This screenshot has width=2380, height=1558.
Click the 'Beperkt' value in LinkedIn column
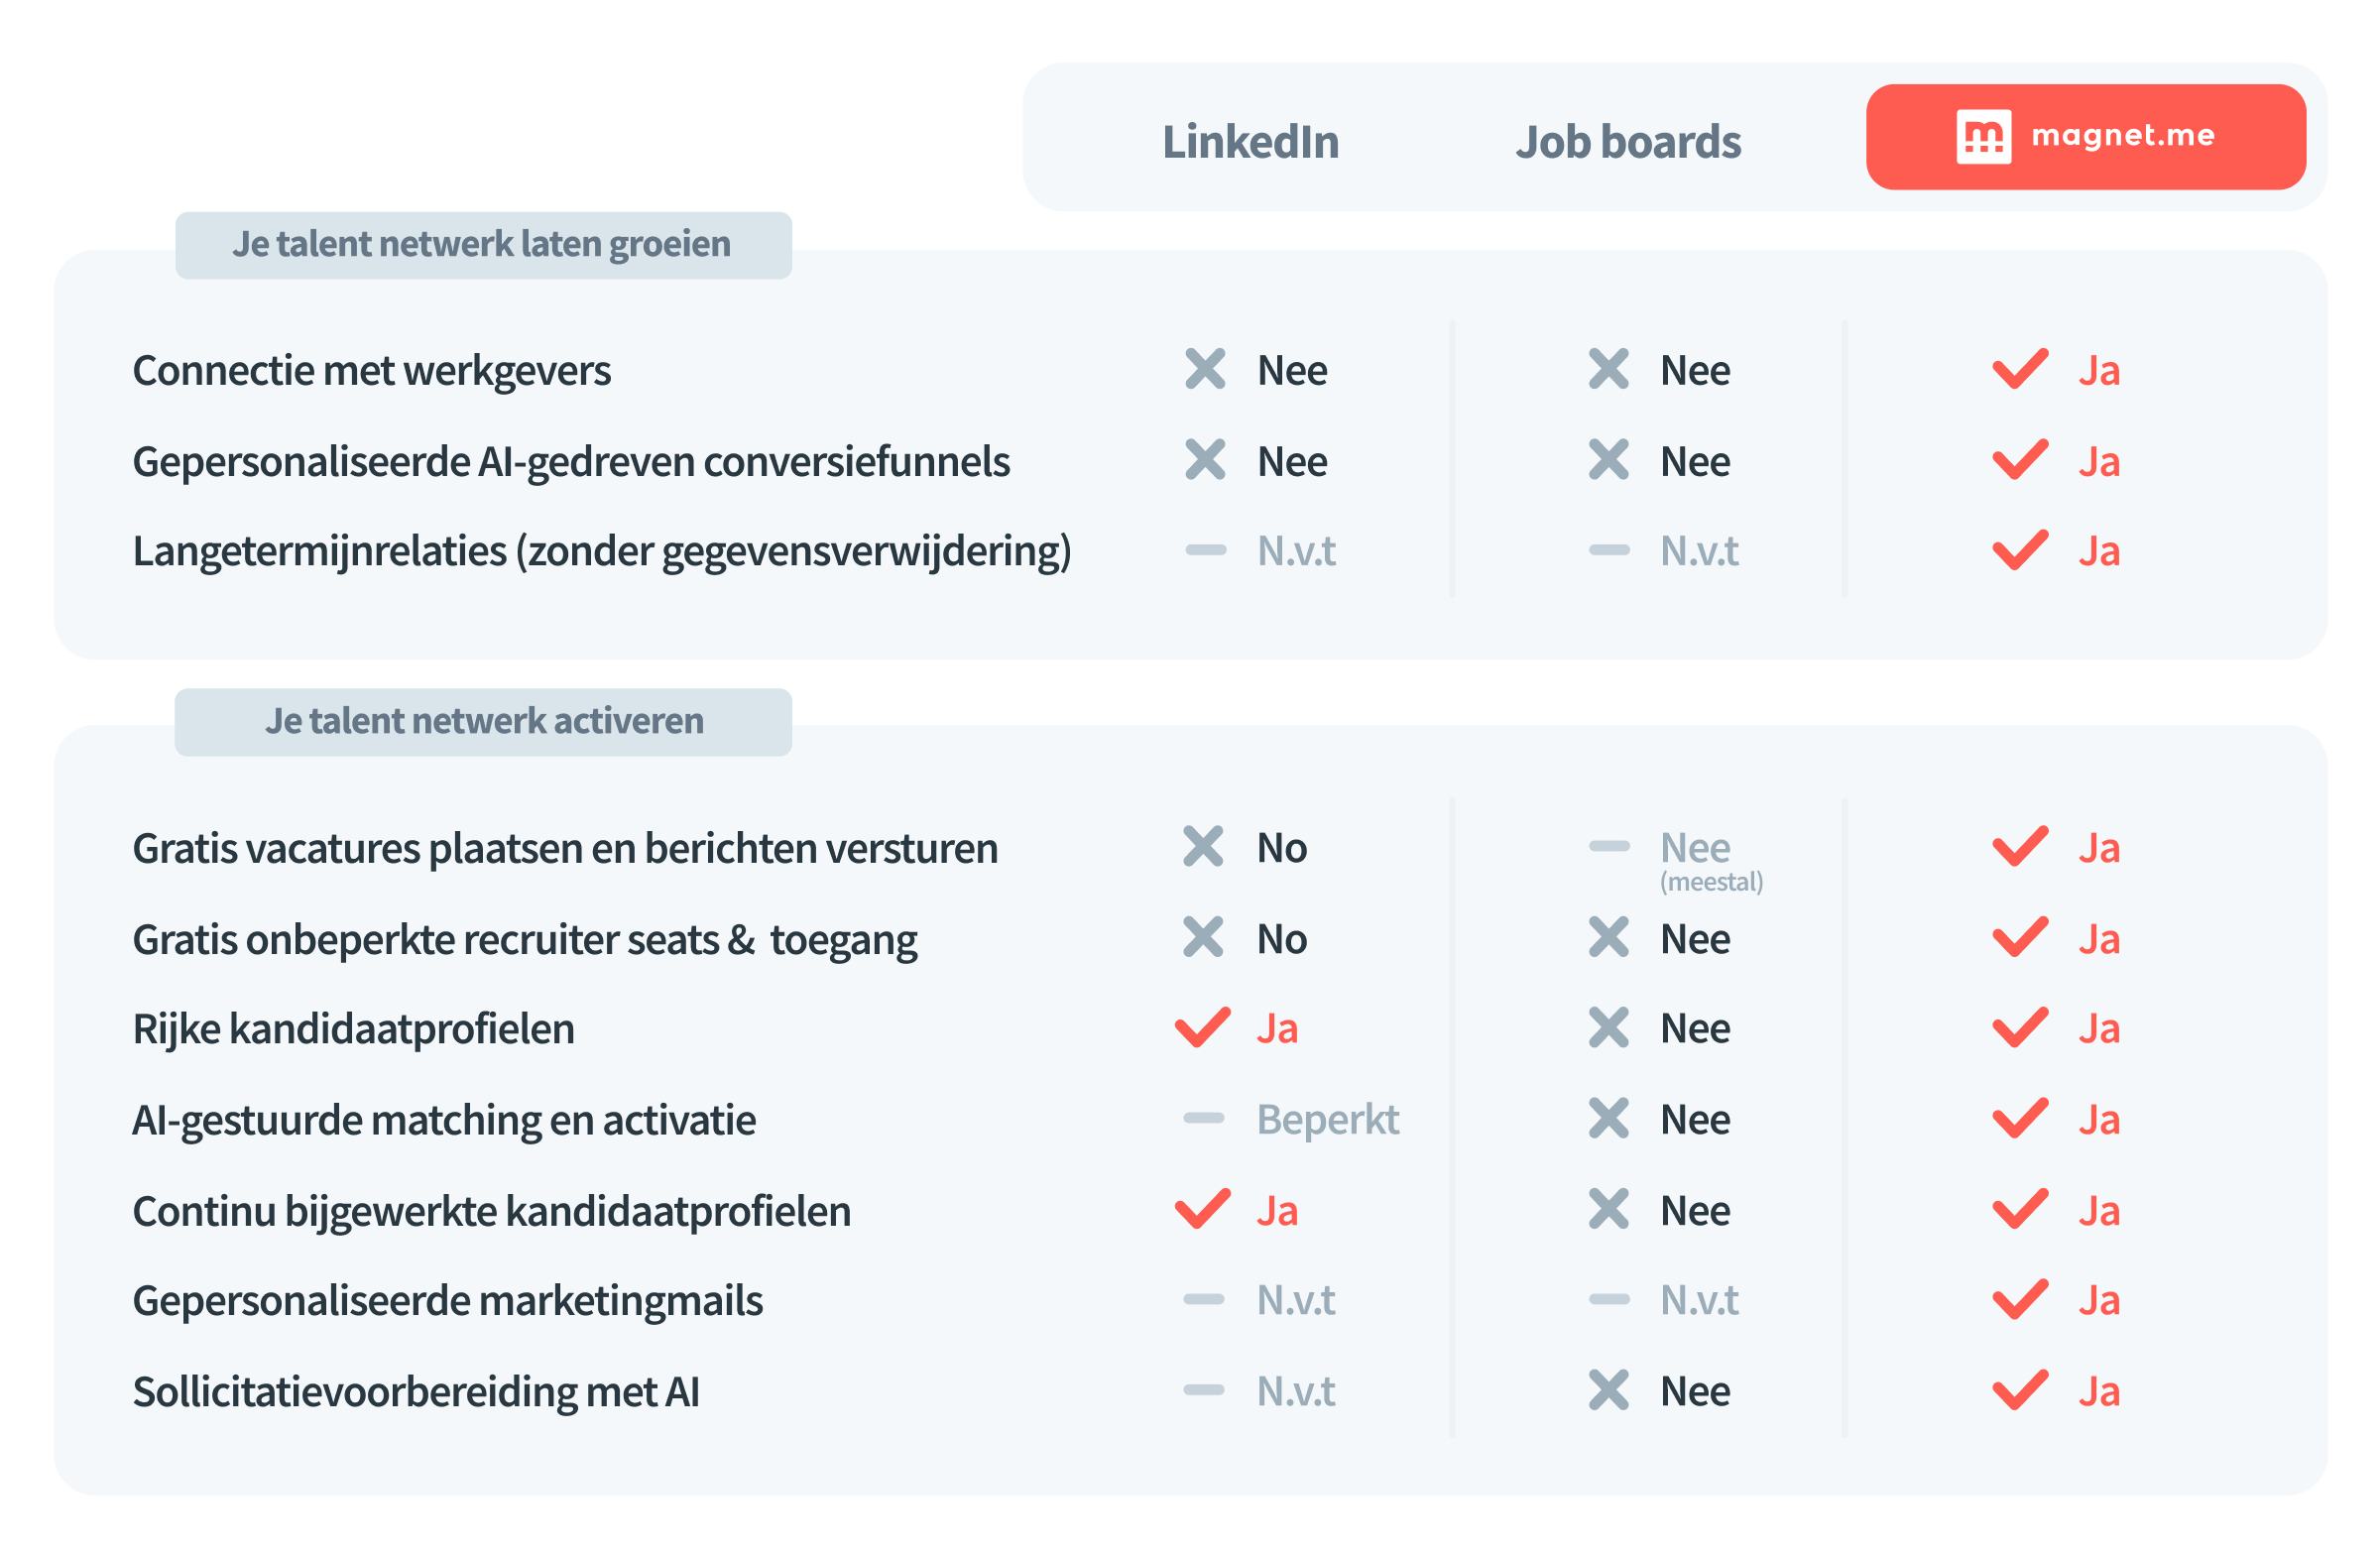pos(1327,1120)
